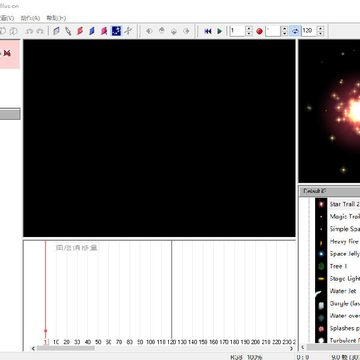
Task: Click the red keyframe dot on the timeline
Action: tap(46, 331)
